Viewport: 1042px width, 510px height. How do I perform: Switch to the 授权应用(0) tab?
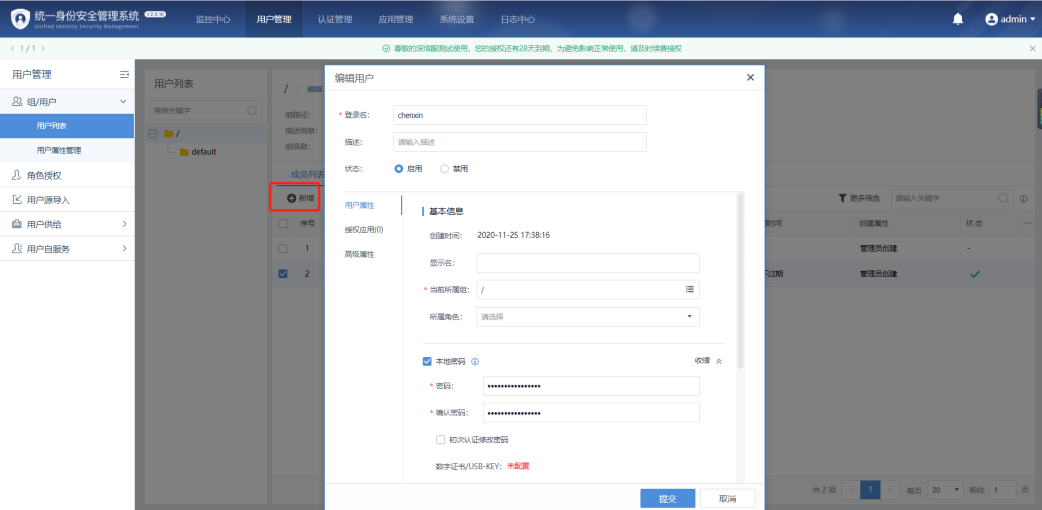click(x=364, y=229)
